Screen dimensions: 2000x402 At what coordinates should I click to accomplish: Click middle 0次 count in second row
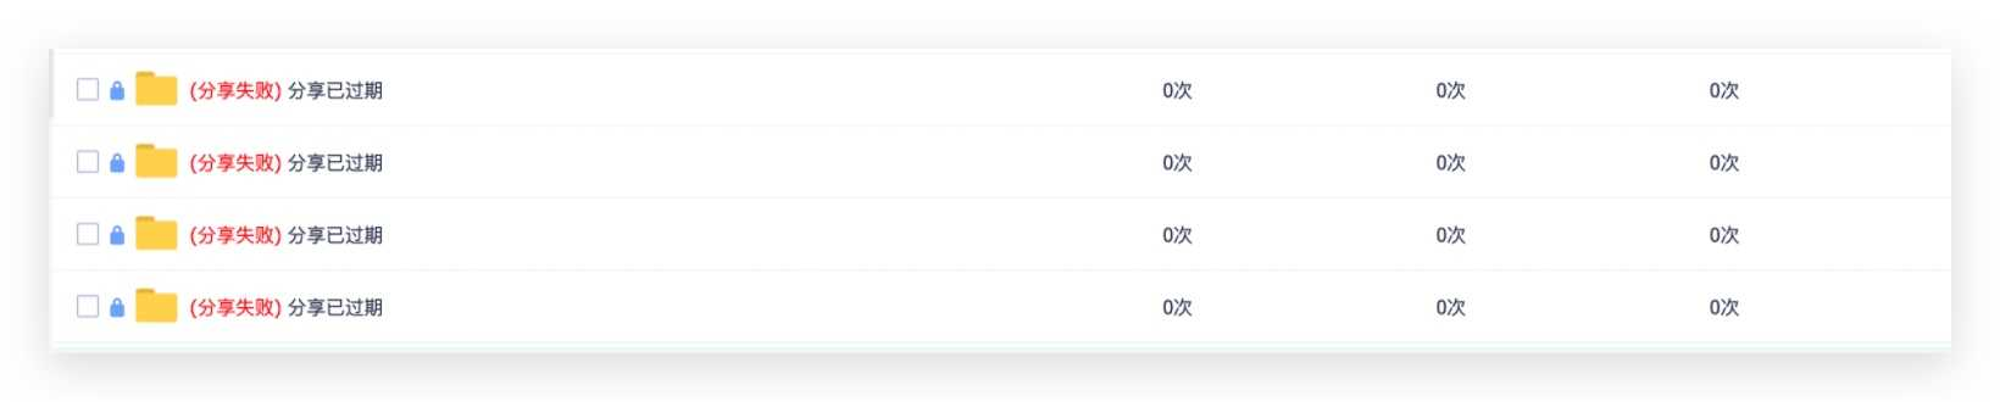click(x=1450, y=163)
